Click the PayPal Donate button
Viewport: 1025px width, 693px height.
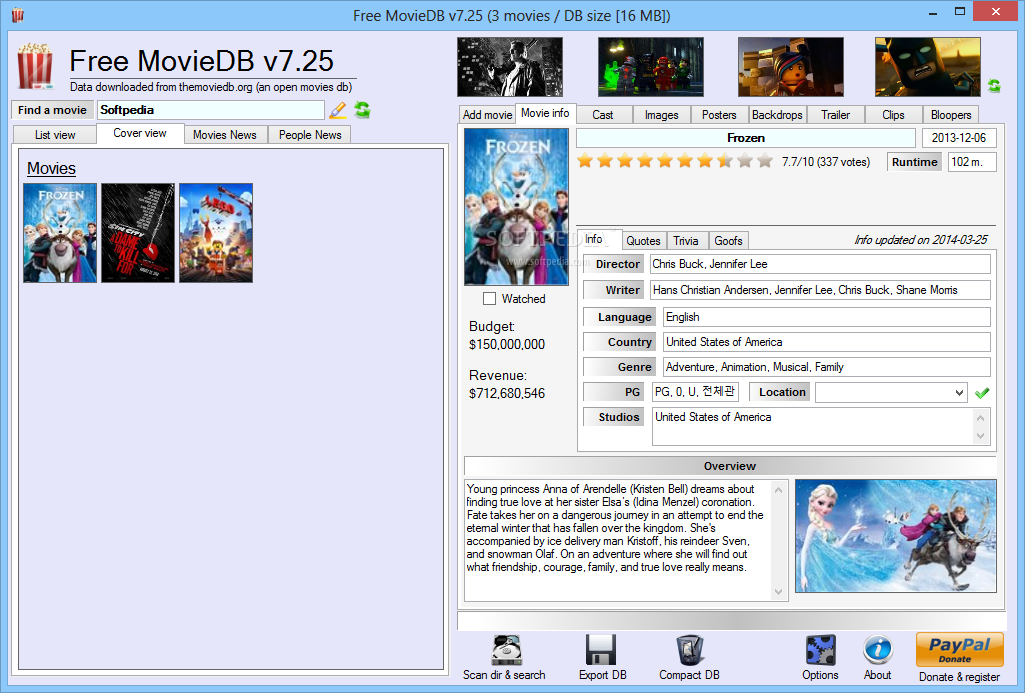pyautogui.click(x=960, y=649)
